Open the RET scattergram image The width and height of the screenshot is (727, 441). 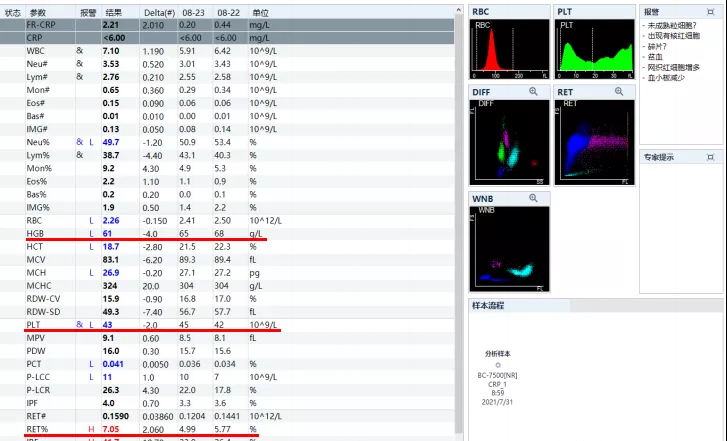click(594, 142)
